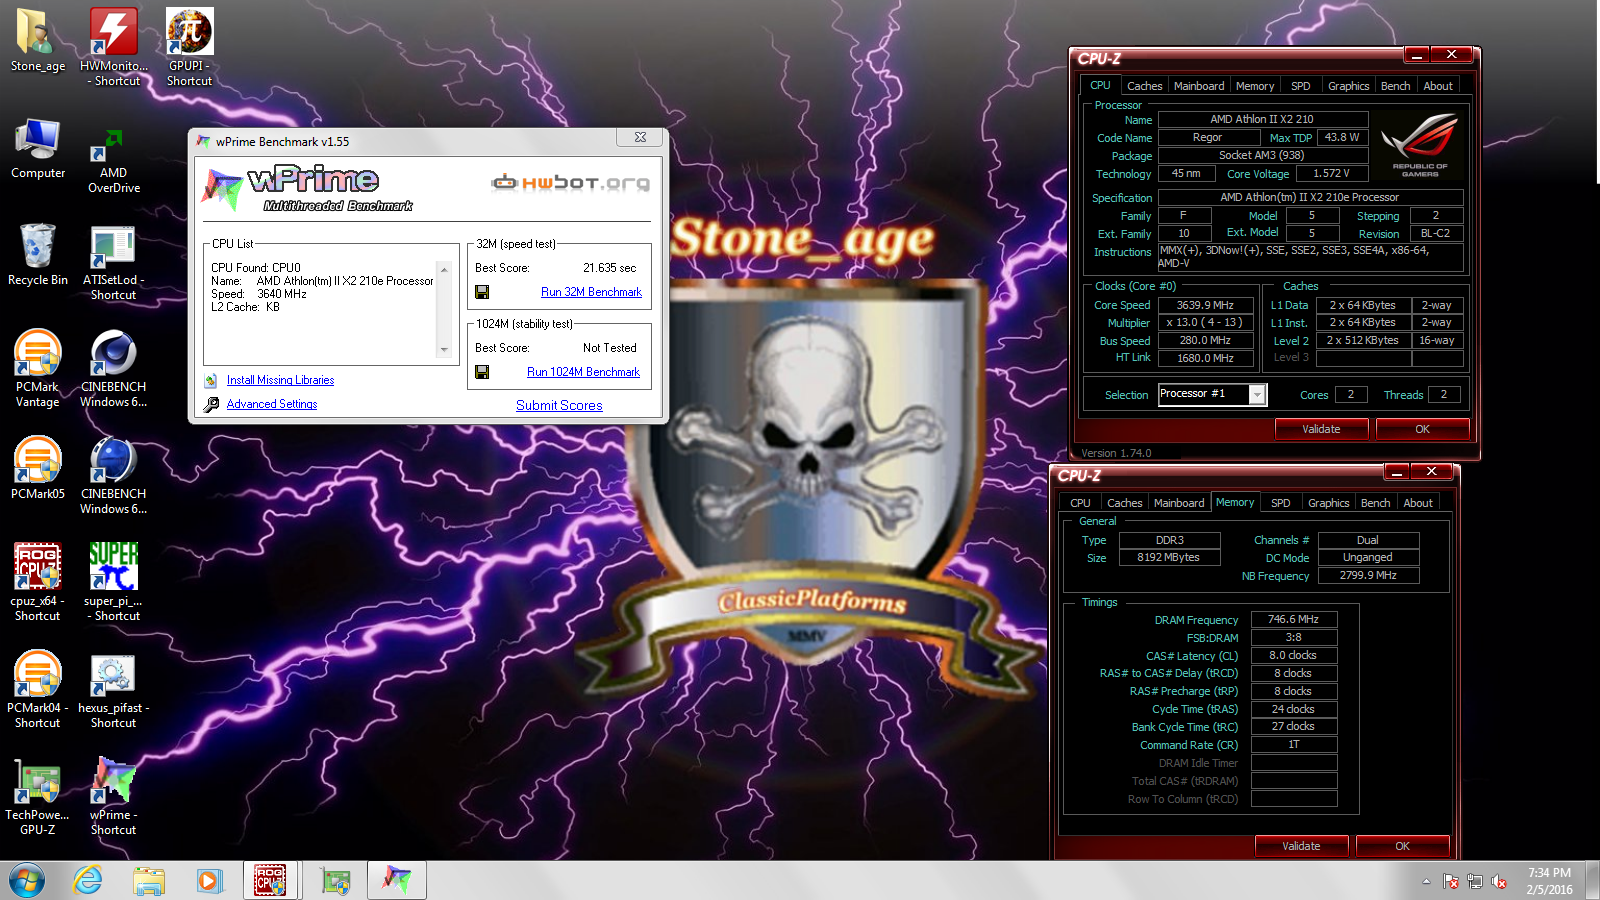Click the save icon under 32M Best Score

482,292
